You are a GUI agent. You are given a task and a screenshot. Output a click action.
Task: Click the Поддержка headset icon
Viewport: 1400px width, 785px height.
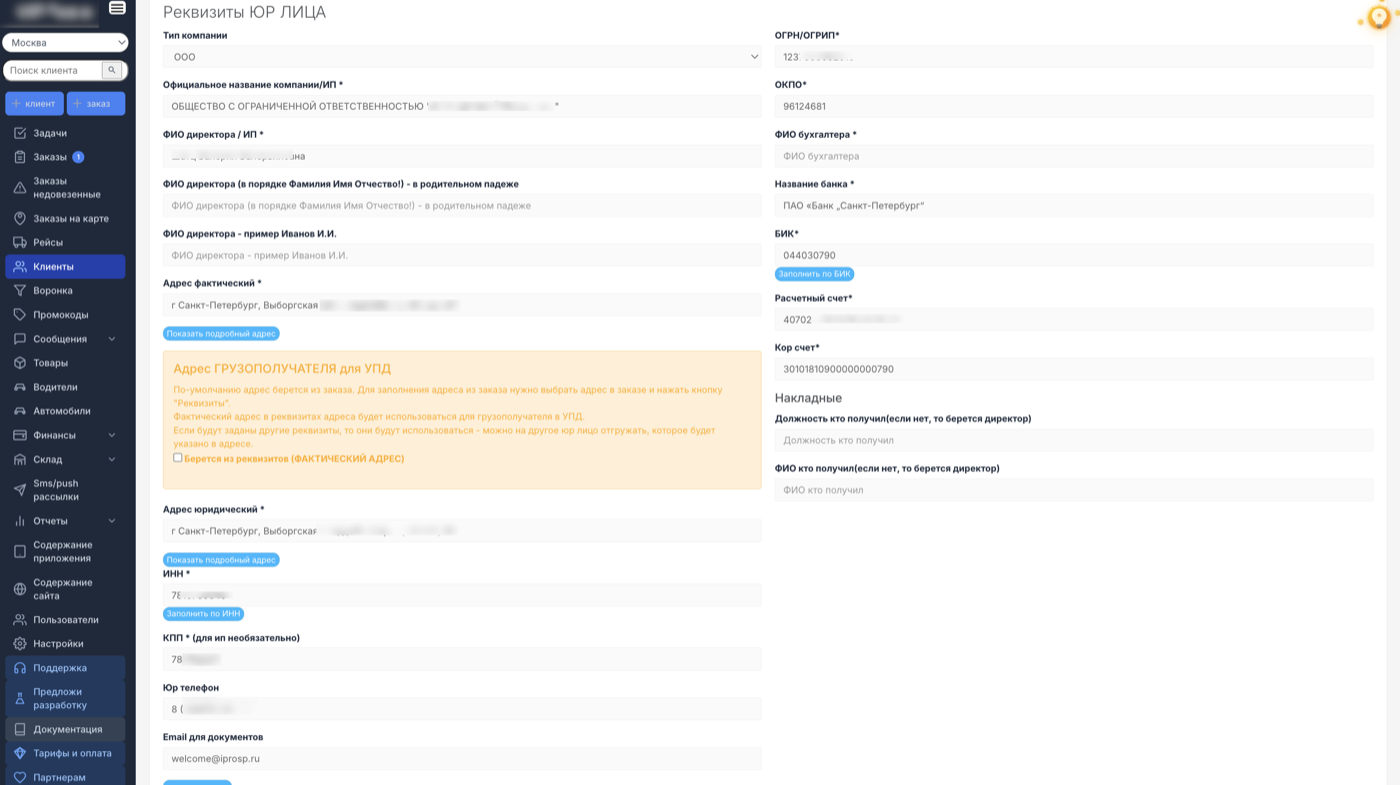click(20, 668)
